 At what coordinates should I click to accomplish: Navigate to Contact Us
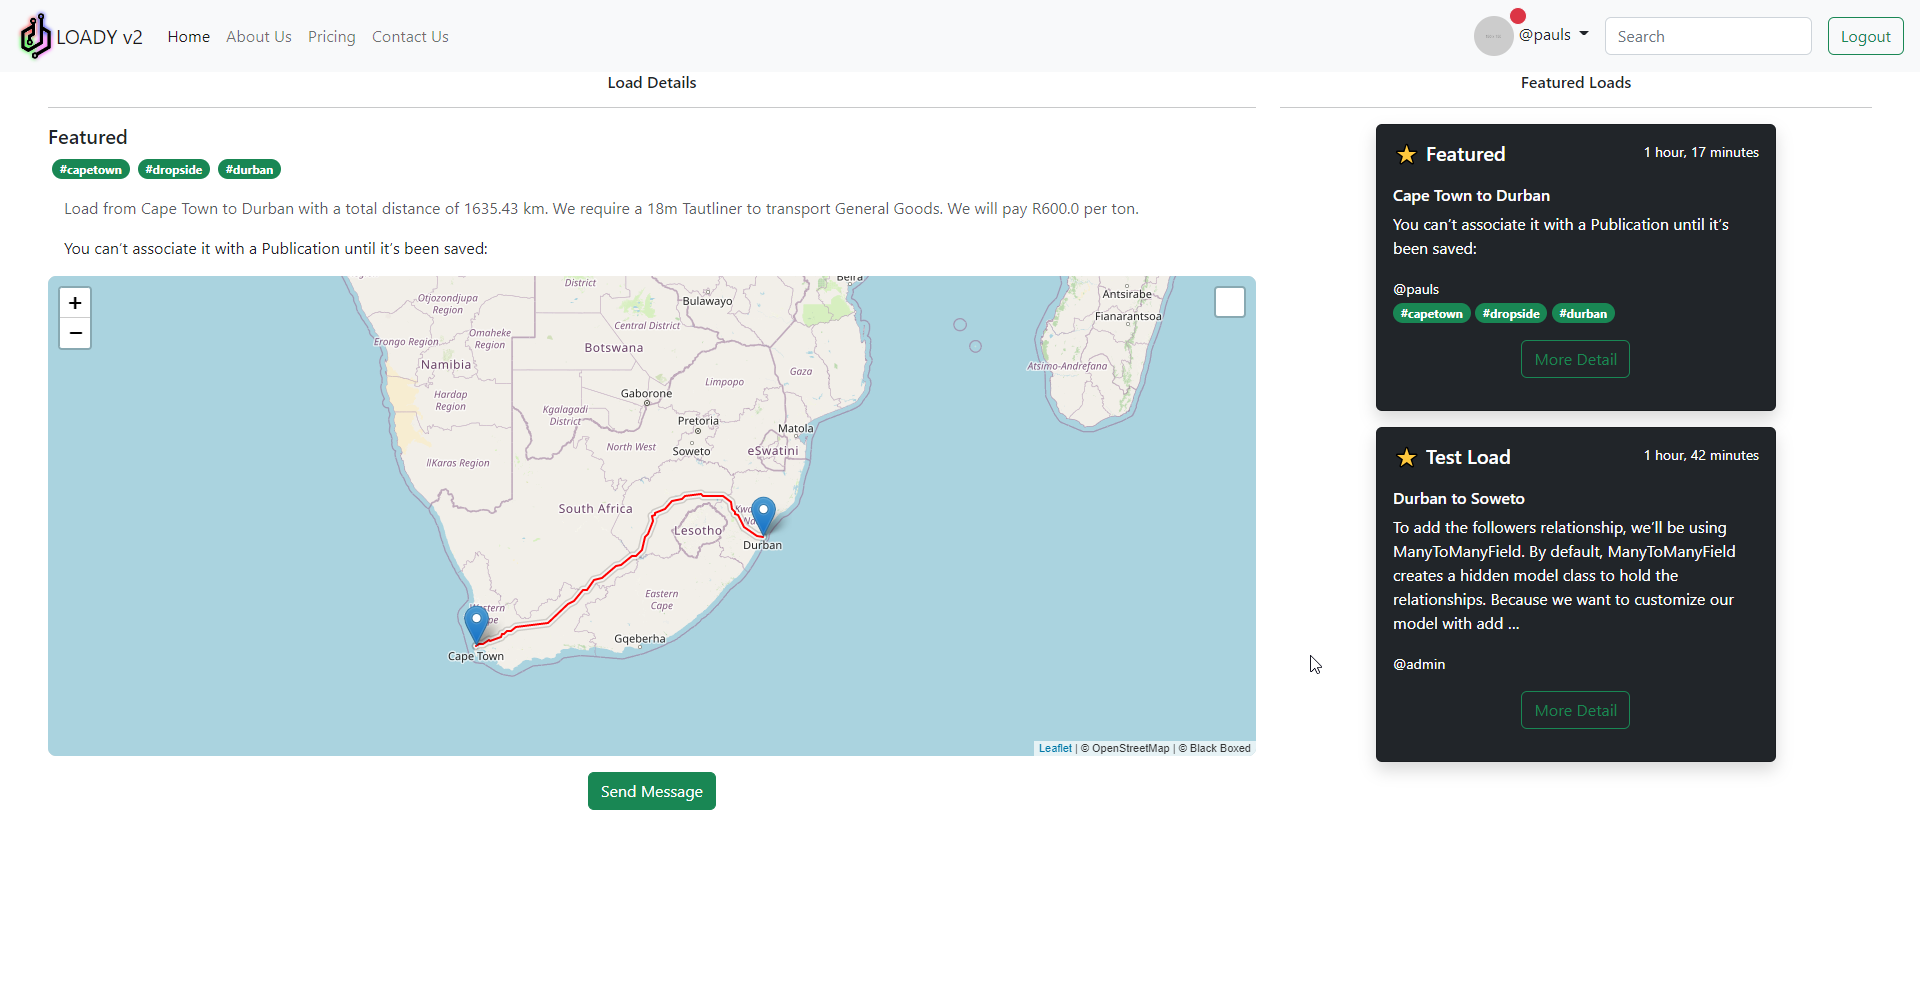pyautogui.click(x=410, y=37)
